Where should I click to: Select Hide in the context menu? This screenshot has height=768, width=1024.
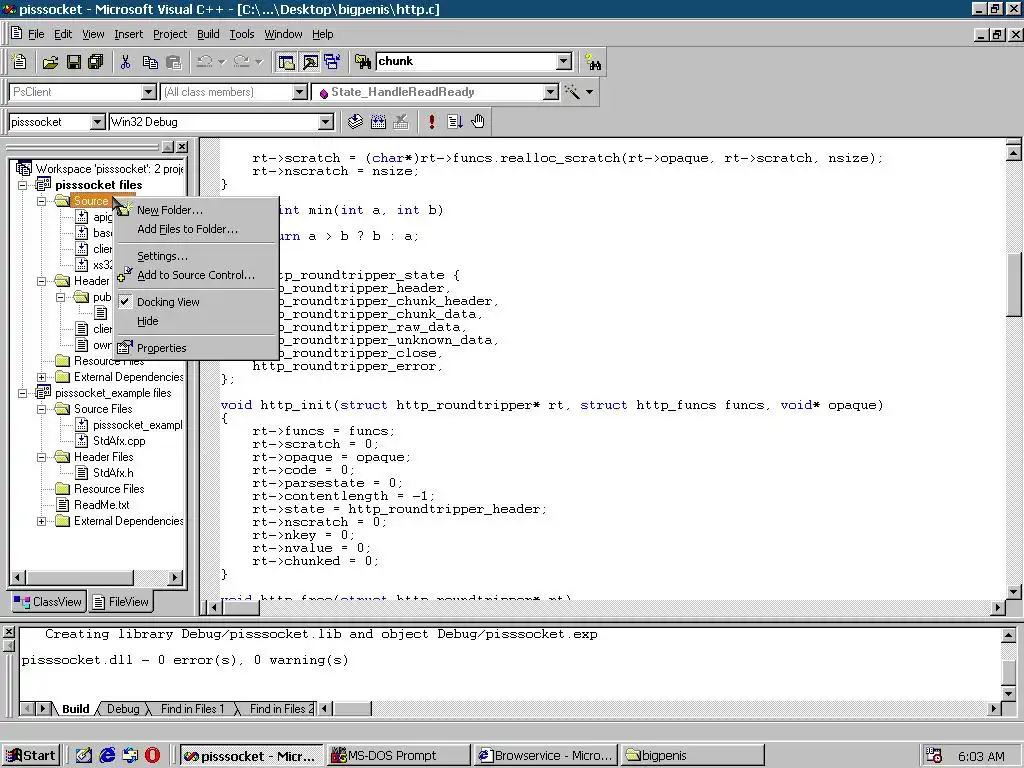[x=197, y=321]
